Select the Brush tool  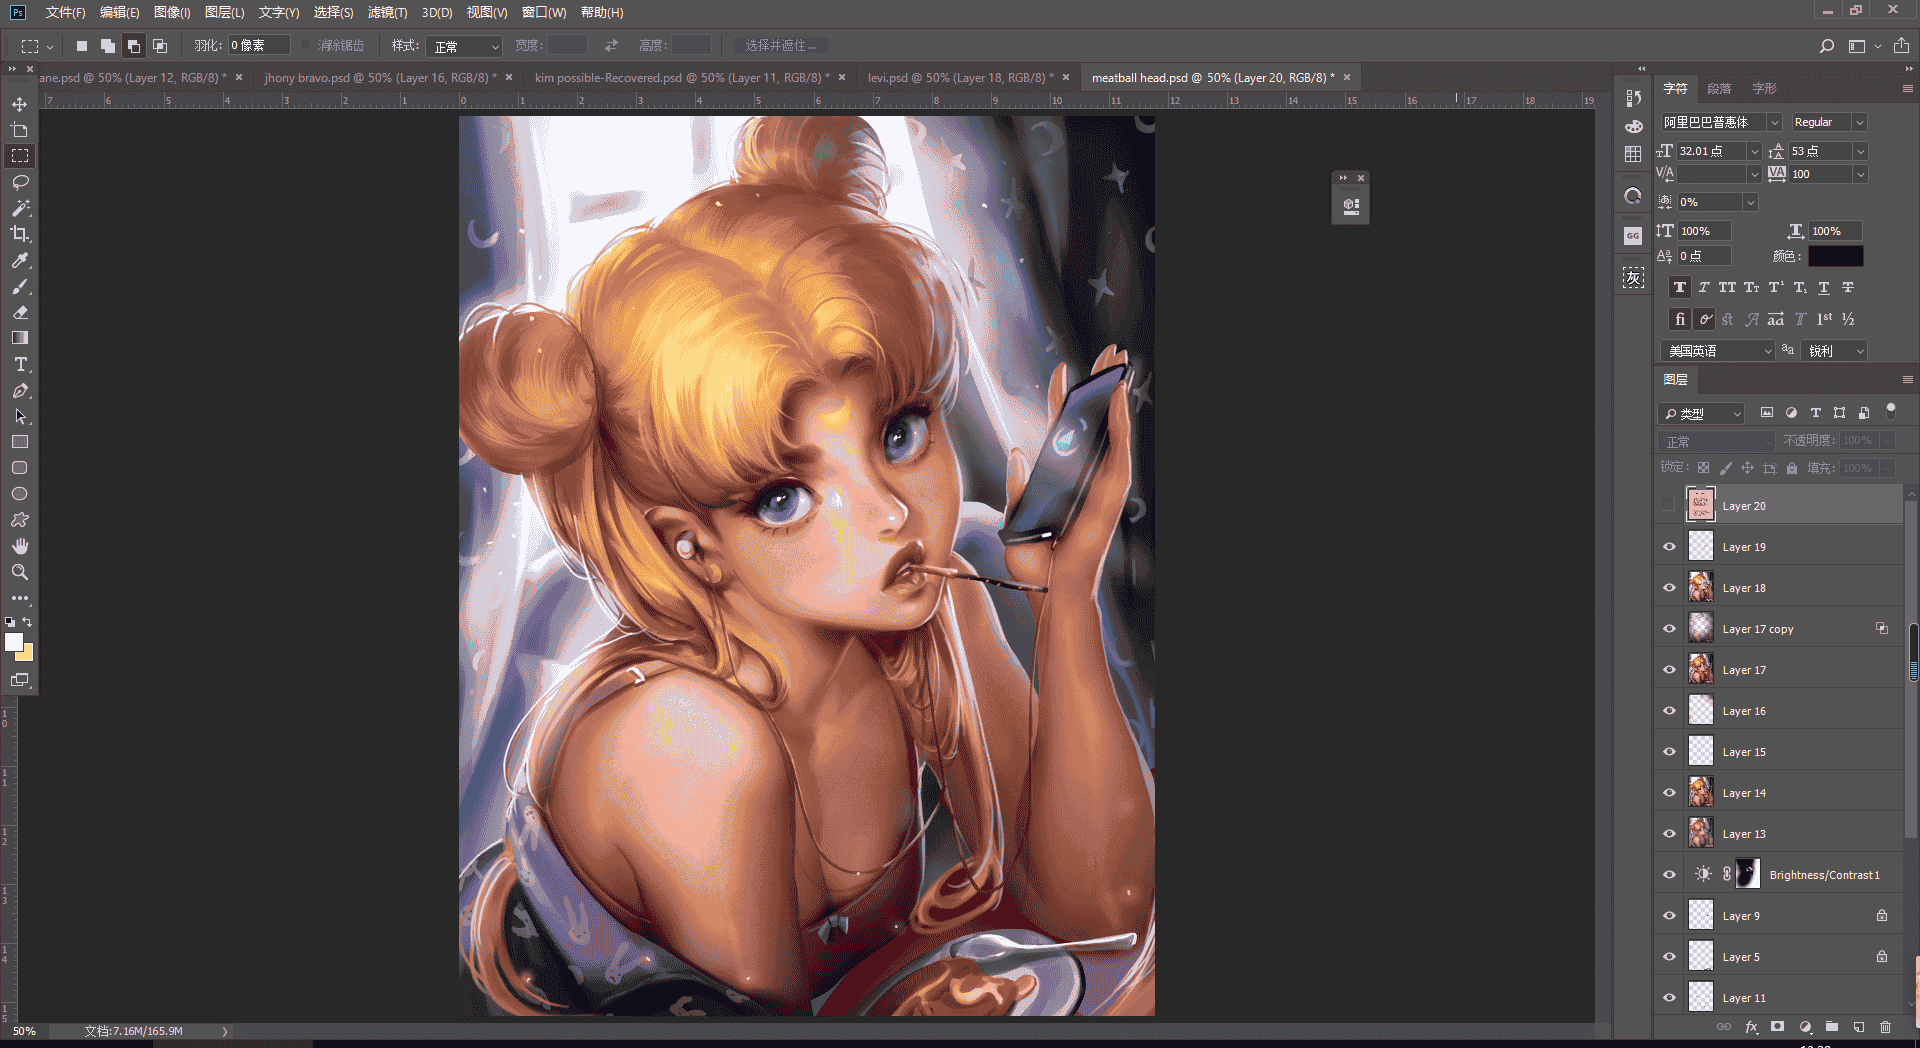pyautogui.click(x=20, y=286)
